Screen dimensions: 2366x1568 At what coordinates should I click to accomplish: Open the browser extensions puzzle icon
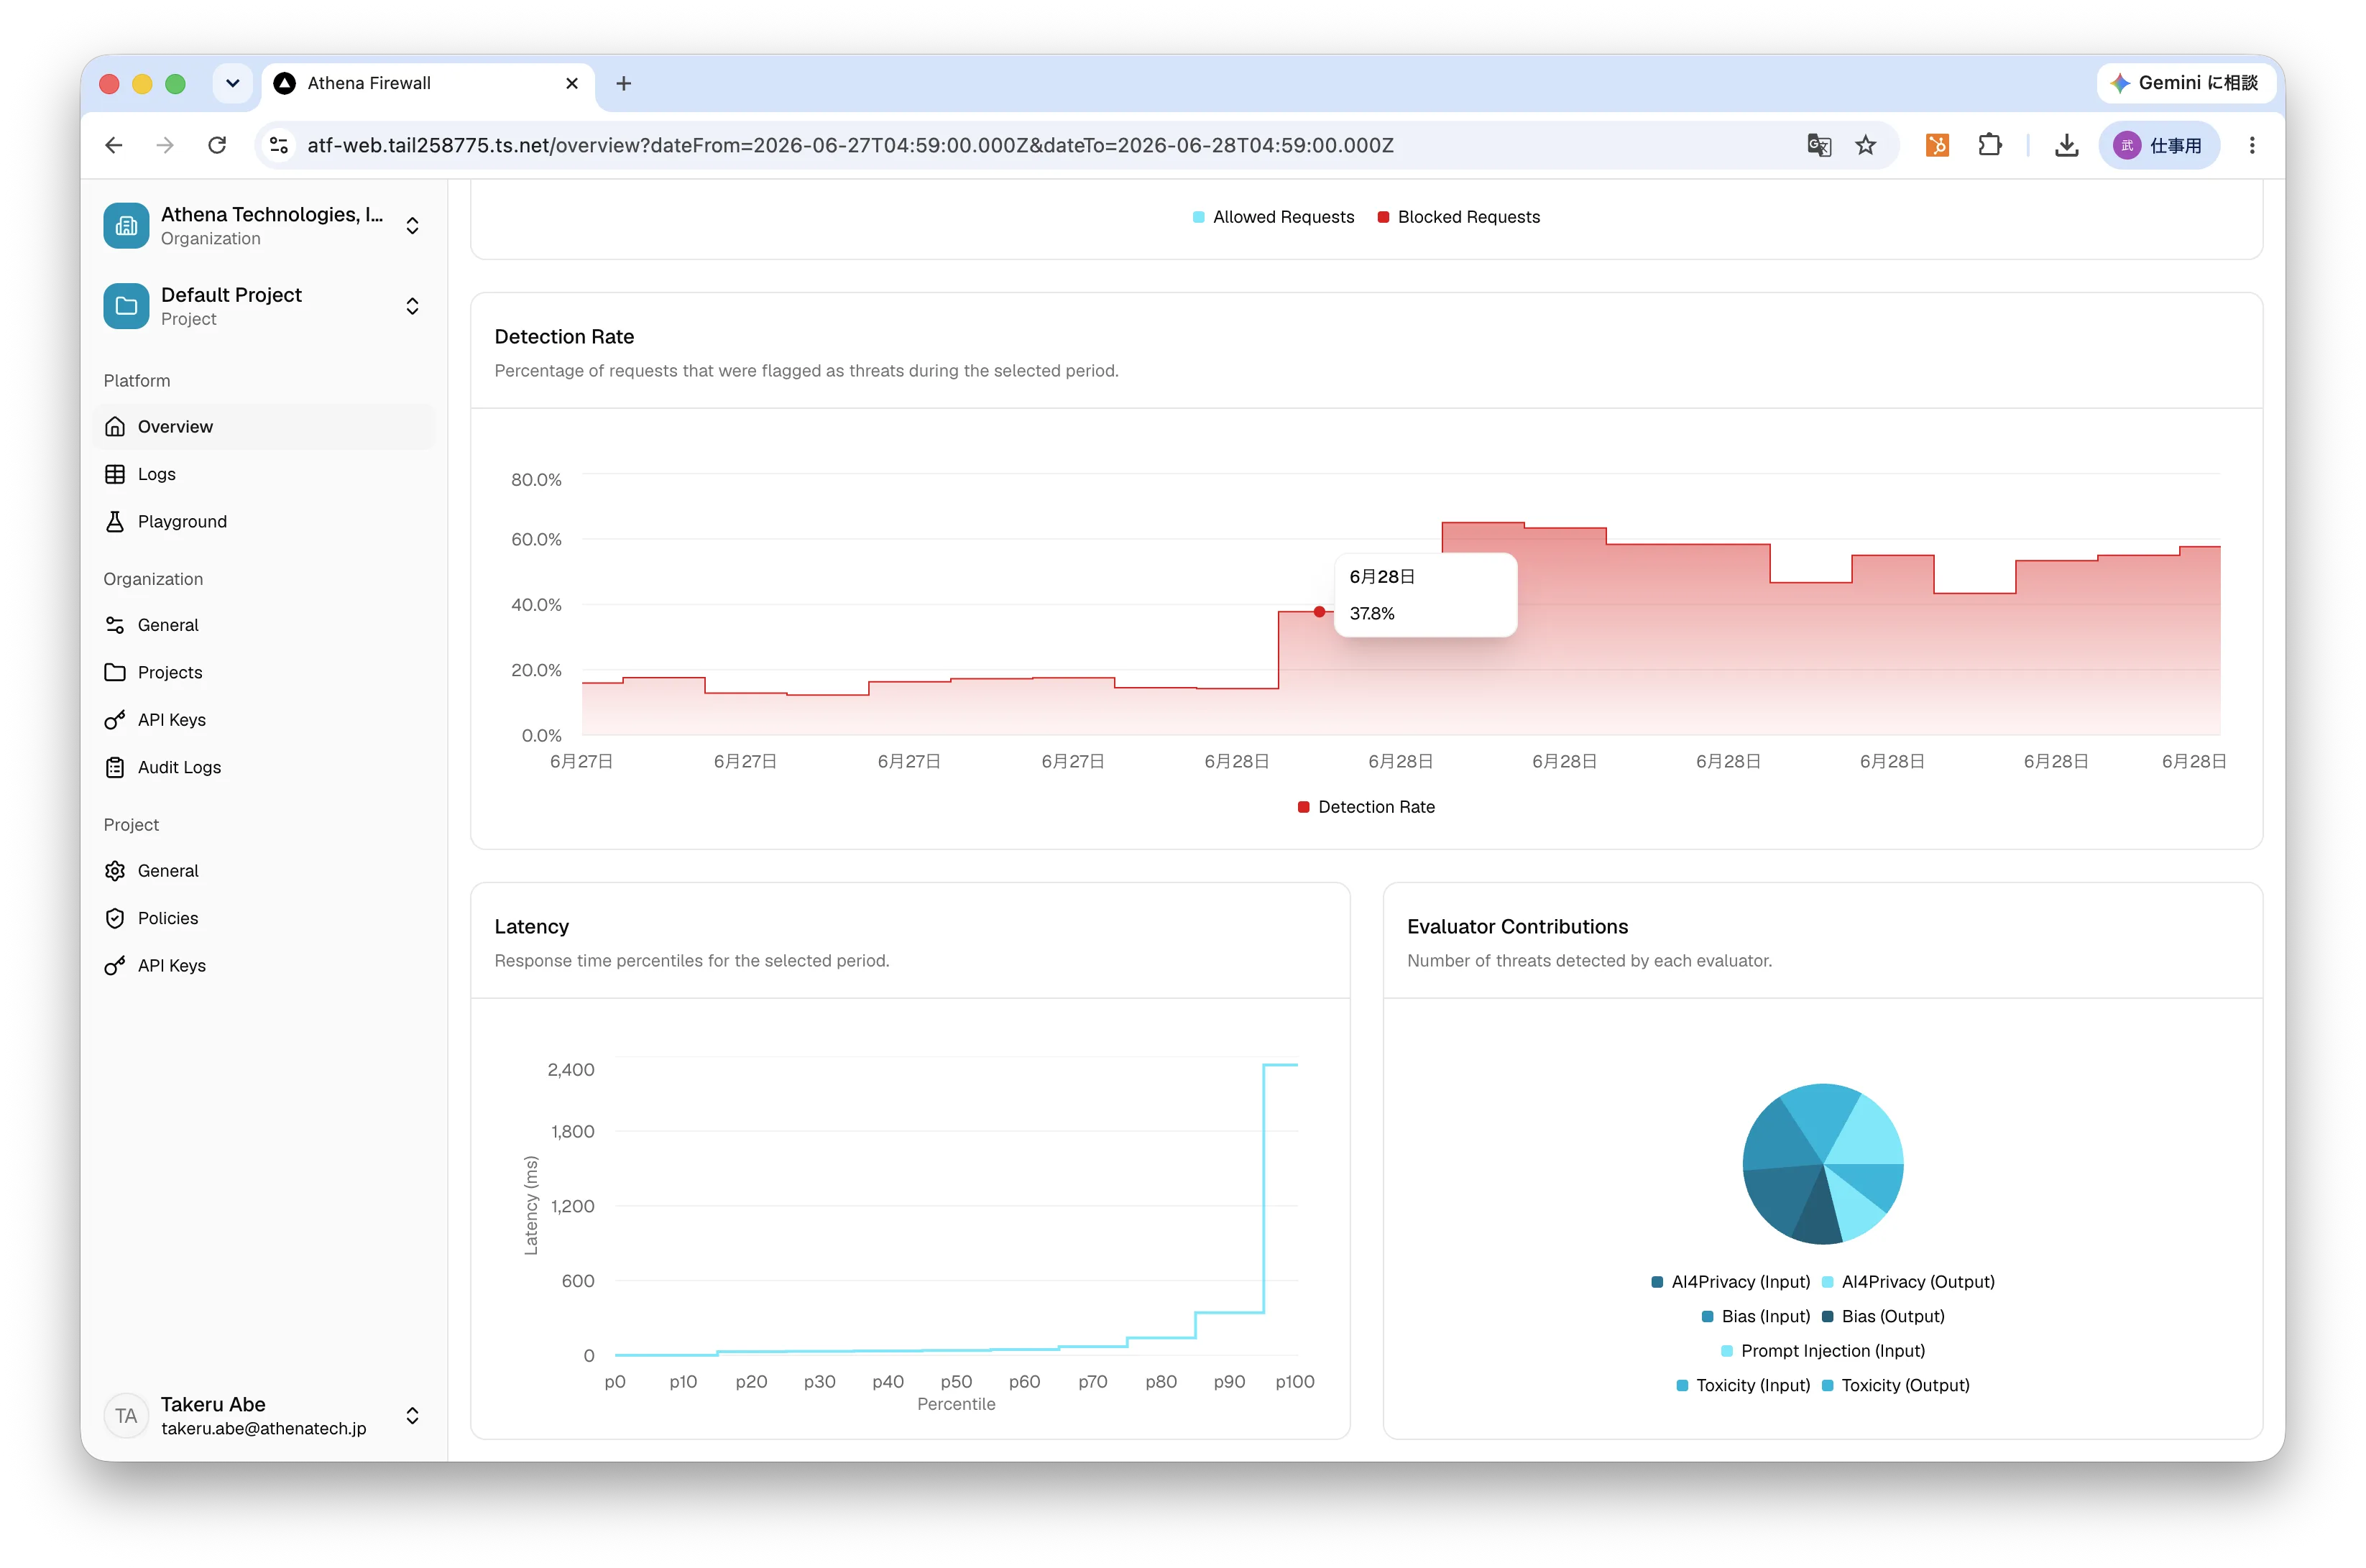(1989, 145)
